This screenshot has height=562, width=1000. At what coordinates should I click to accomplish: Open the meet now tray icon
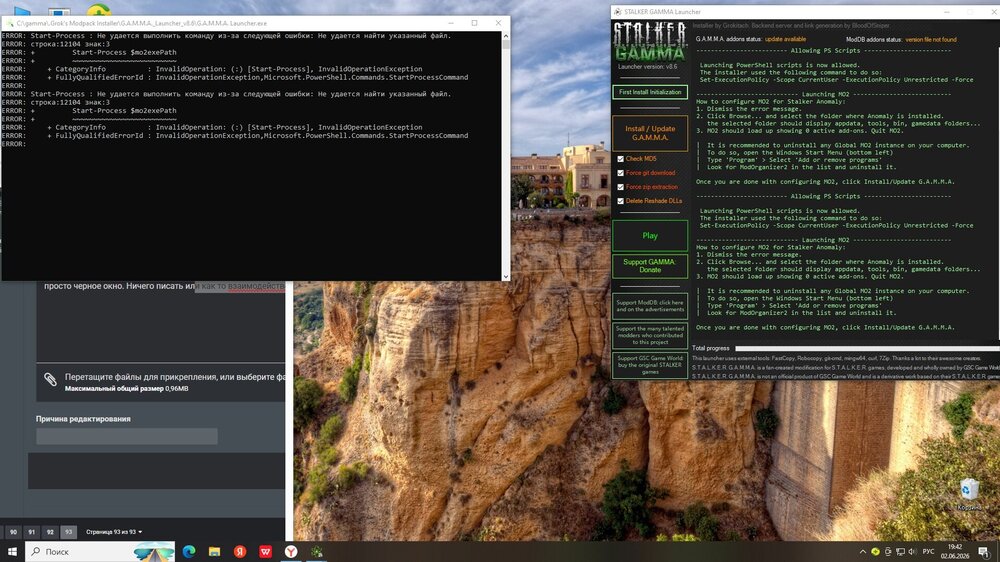coord(888,552)
